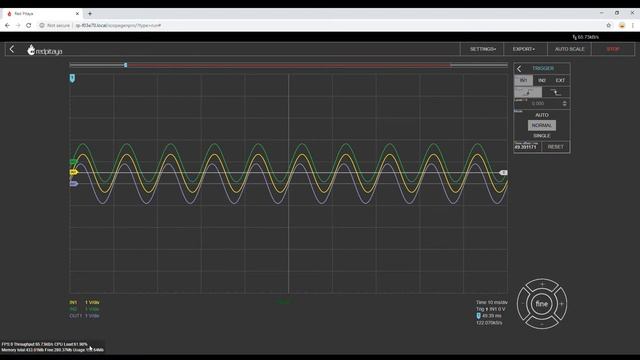
Task: Click the blue handle on the time range slider
Action: (x=126, y=65)
